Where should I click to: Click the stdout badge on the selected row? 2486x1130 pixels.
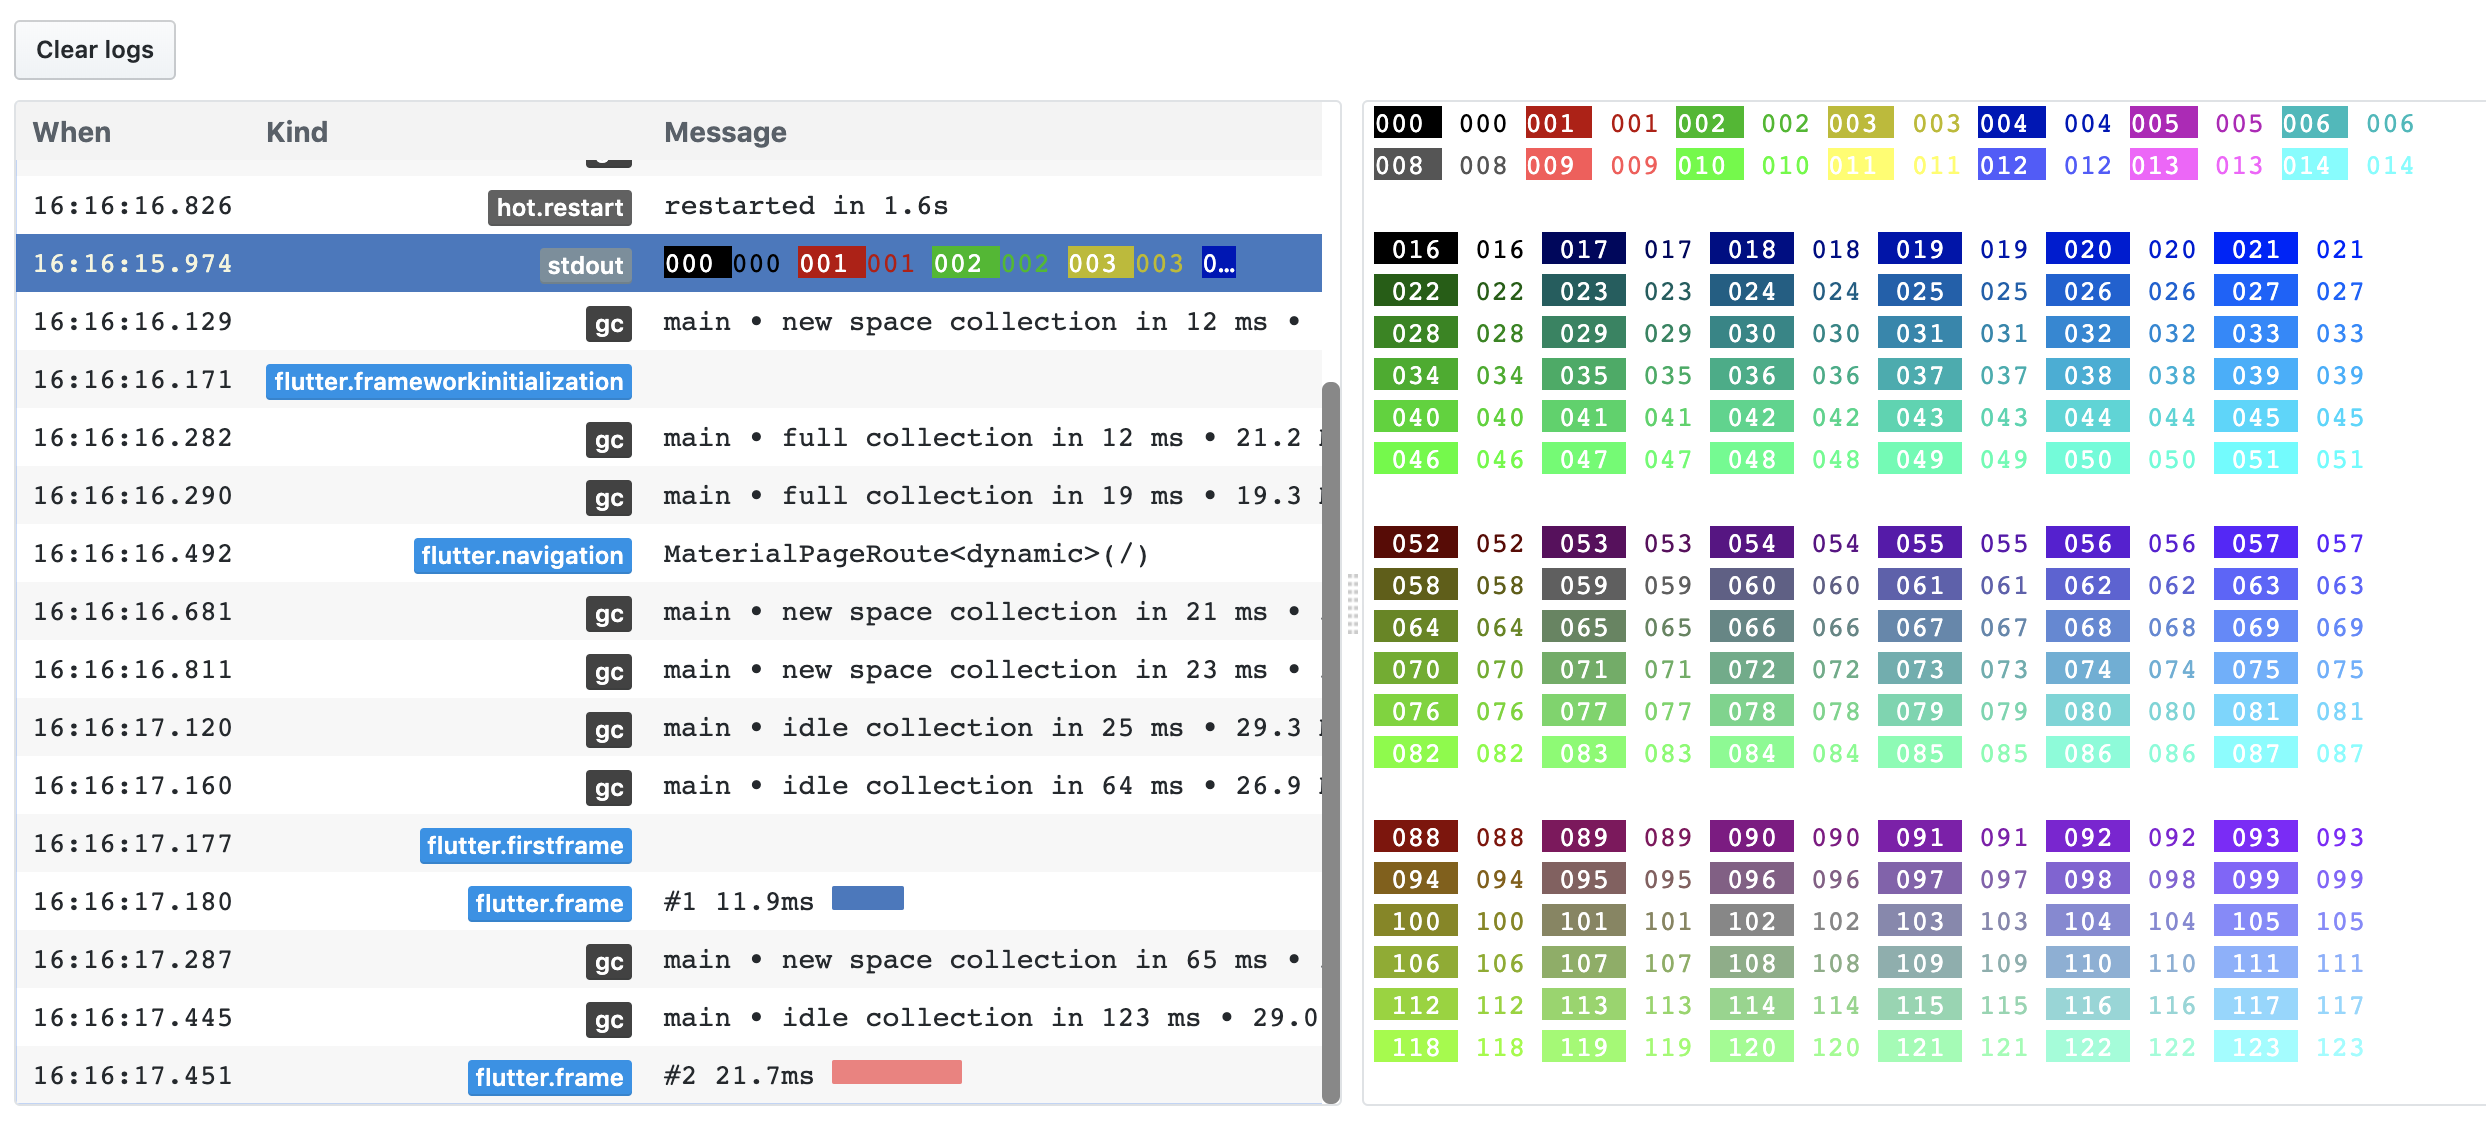(x=585, y=264)
